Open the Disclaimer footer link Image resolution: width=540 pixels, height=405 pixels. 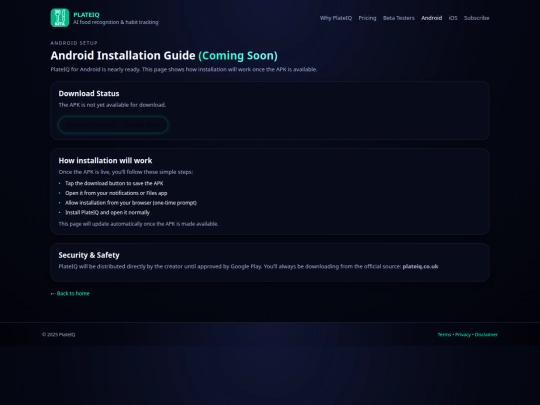[486, 334]
